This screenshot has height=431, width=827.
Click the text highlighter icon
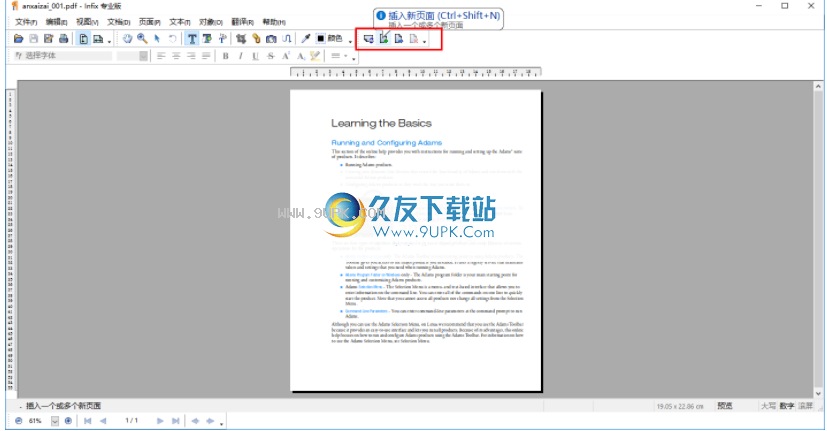(315, 55)
